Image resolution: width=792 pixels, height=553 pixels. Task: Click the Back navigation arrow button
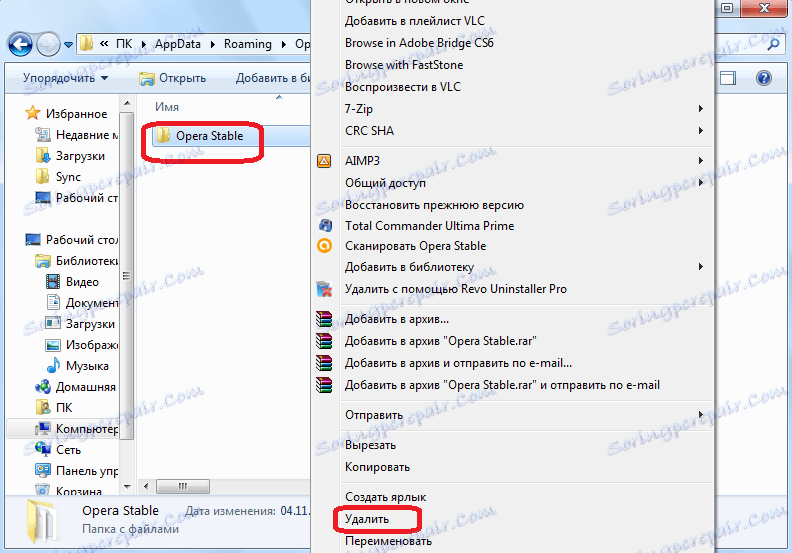[20, 44]
